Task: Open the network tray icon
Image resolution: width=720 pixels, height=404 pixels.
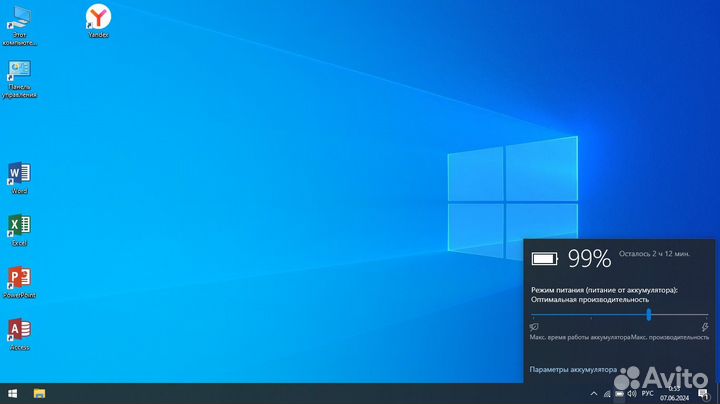Action: point(607,394)
